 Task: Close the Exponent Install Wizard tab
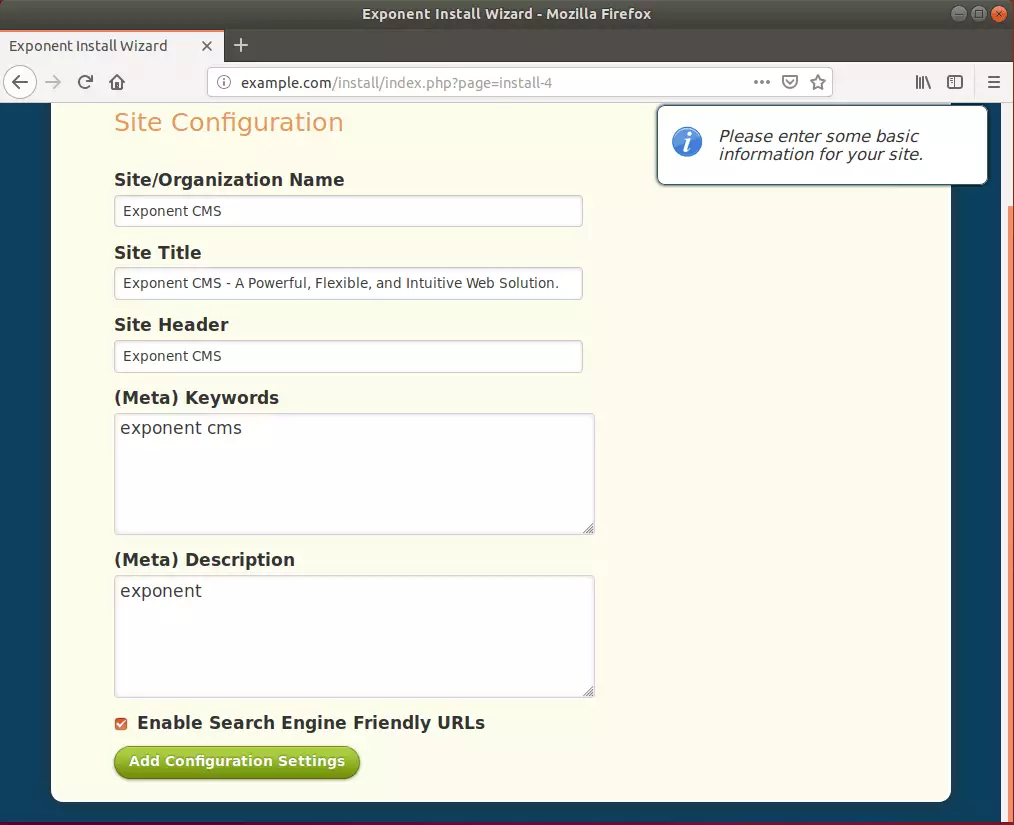[x=207, y=46]
